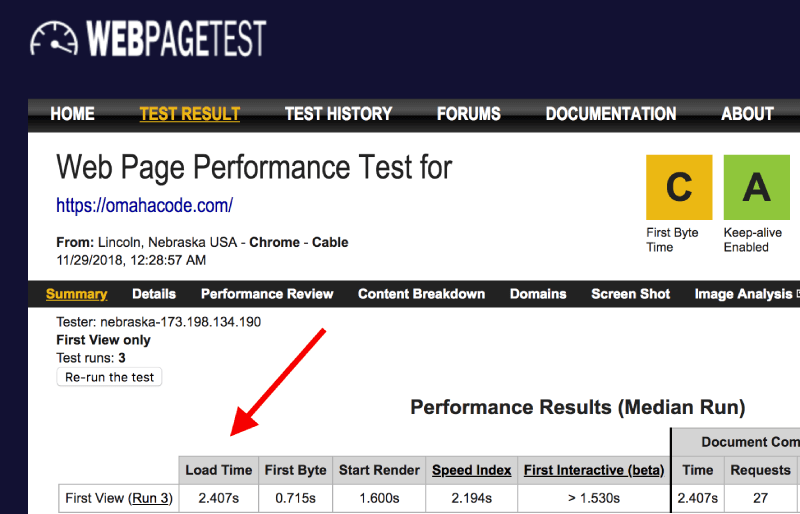Select the 27 Requests value
Screen dimensions: 800x514
pos(760,498)
